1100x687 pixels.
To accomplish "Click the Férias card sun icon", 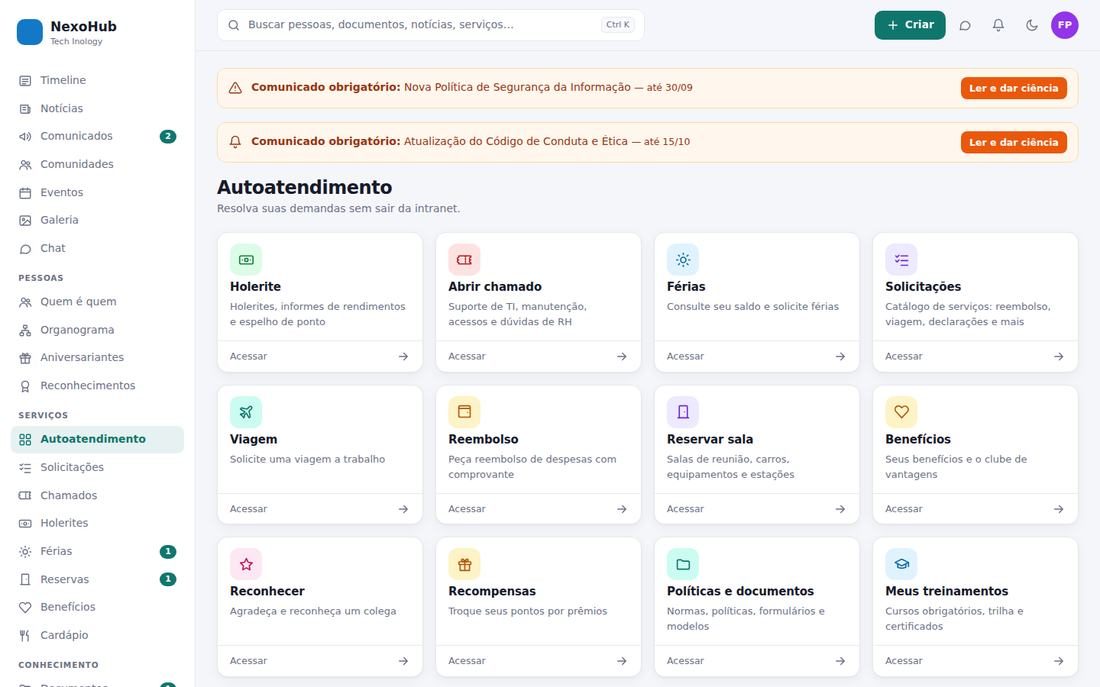I will tap(683, 260).
